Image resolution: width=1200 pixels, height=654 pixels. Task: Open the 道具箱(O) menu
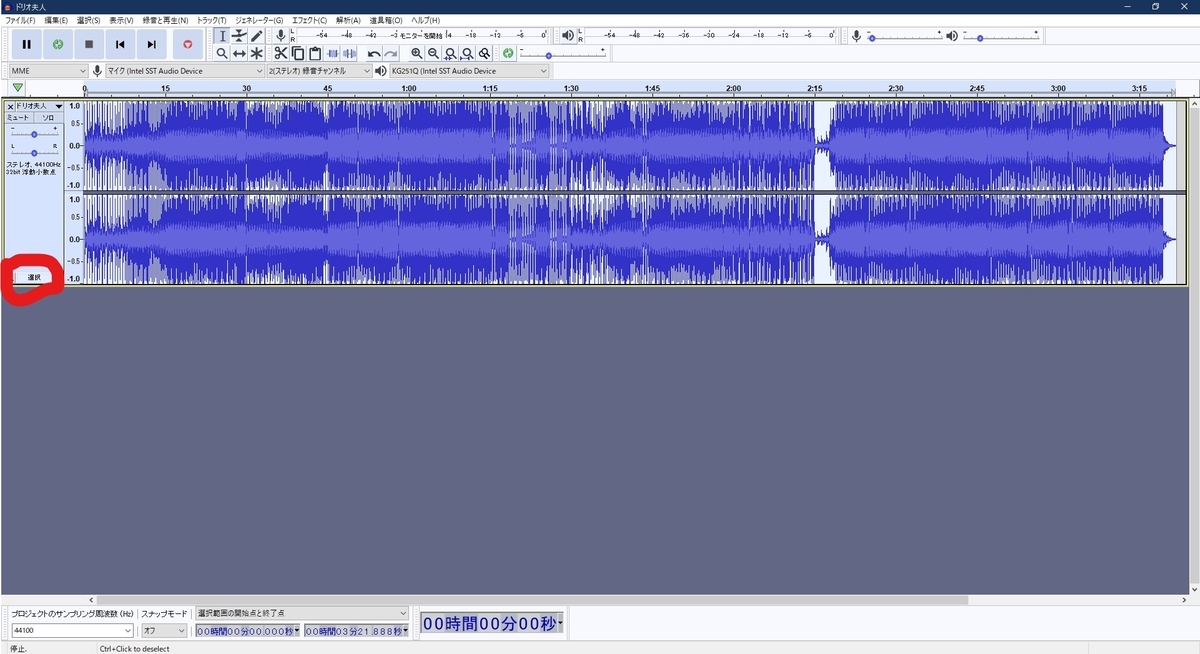tap(386, 20)
